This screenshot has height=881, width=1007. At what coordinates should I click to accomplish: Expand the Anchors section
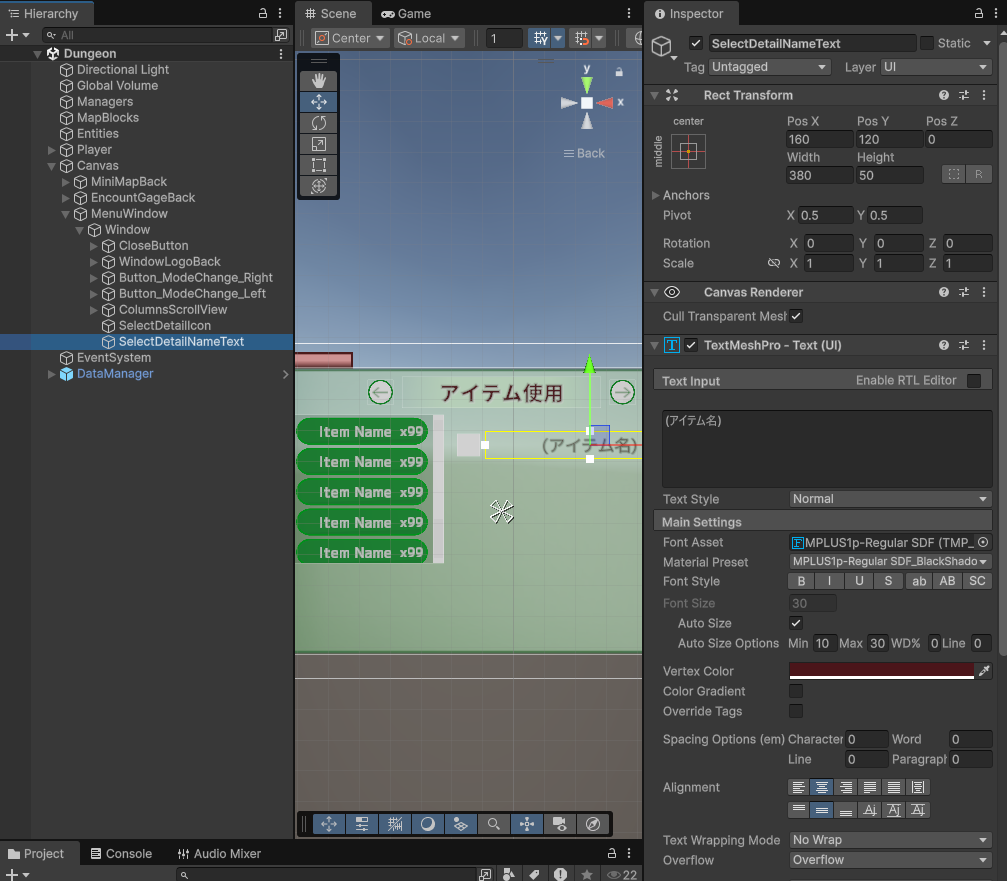656,195
